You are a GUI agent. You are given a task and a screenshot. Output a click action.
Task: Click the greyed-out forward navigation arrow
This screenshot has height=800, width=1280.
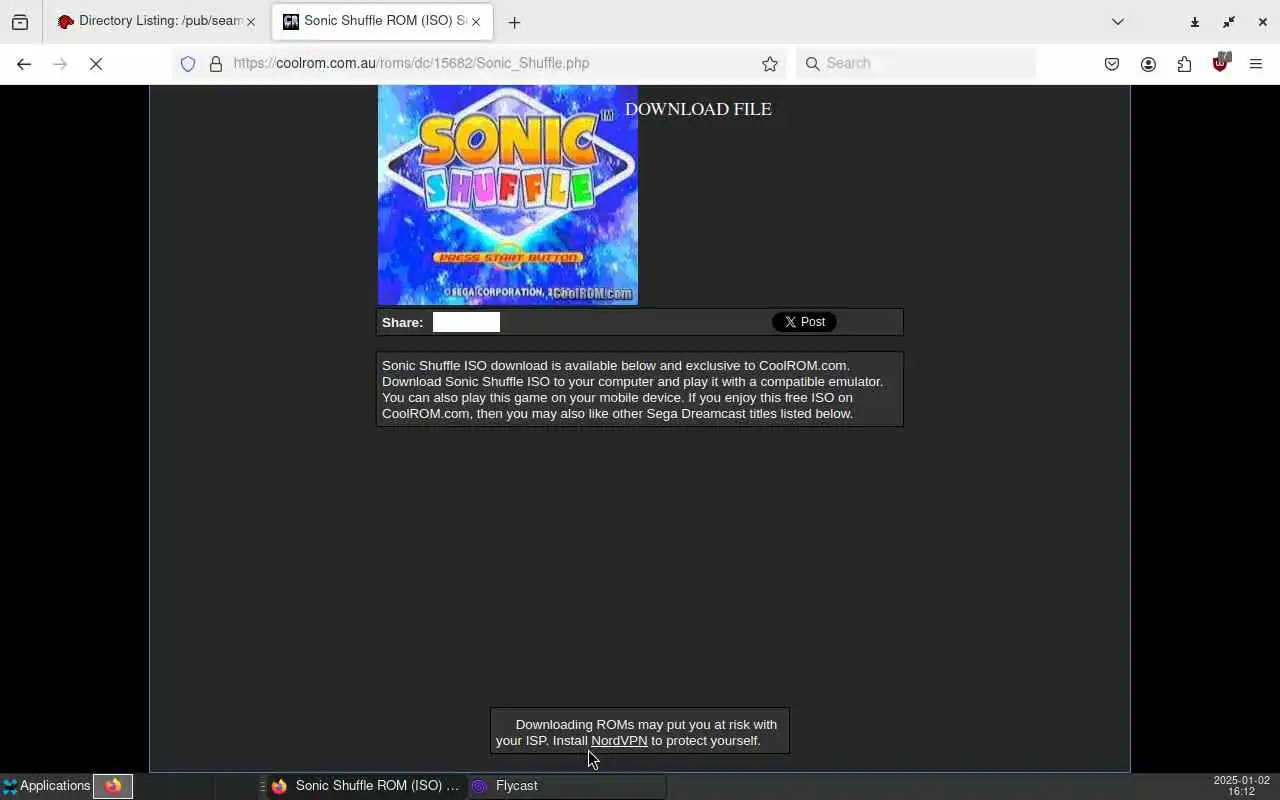coord(60,64)
